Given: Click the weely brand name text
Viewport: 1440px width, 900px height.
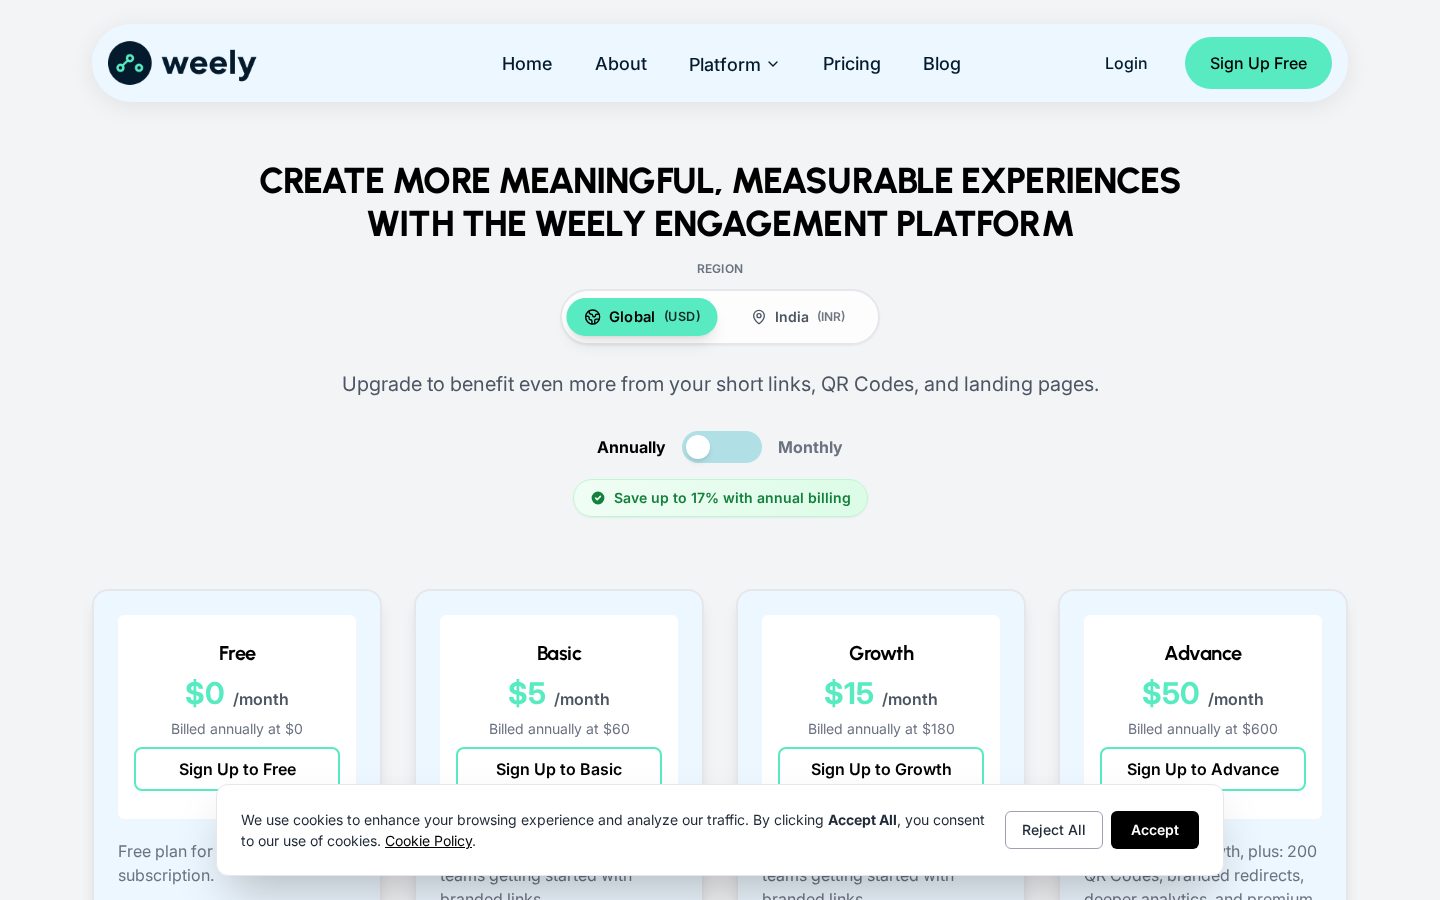Looking at the screenshot, I should pyautogui.click(x=209, y=64).
